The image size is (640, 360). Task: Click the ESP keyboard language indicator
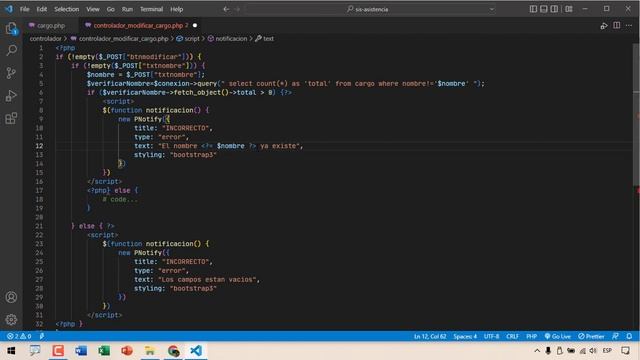tap(607, 351)
